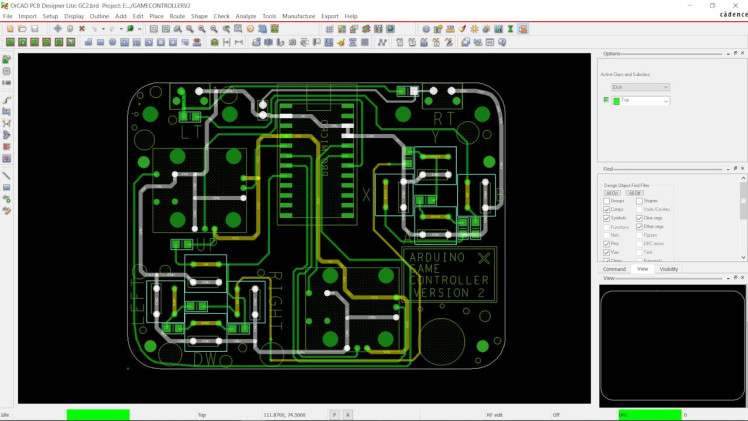Click the Save design icon
Screen dimensions: 748x421
coord(33,29)
